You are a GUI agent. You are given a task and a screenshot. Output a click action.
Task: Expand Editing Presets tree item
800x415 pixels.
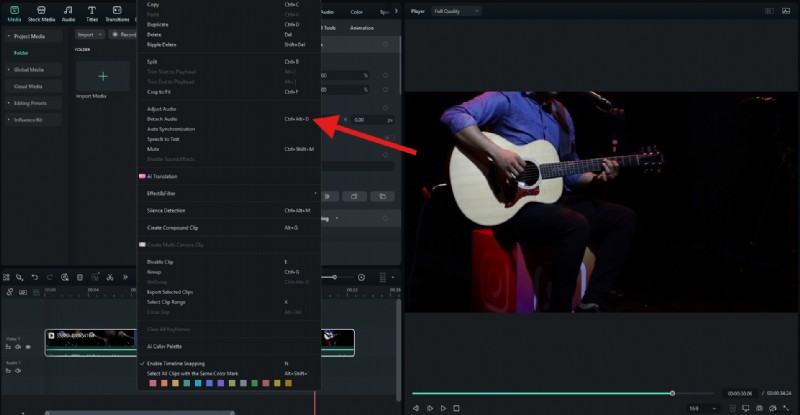[x=9, y=103]
